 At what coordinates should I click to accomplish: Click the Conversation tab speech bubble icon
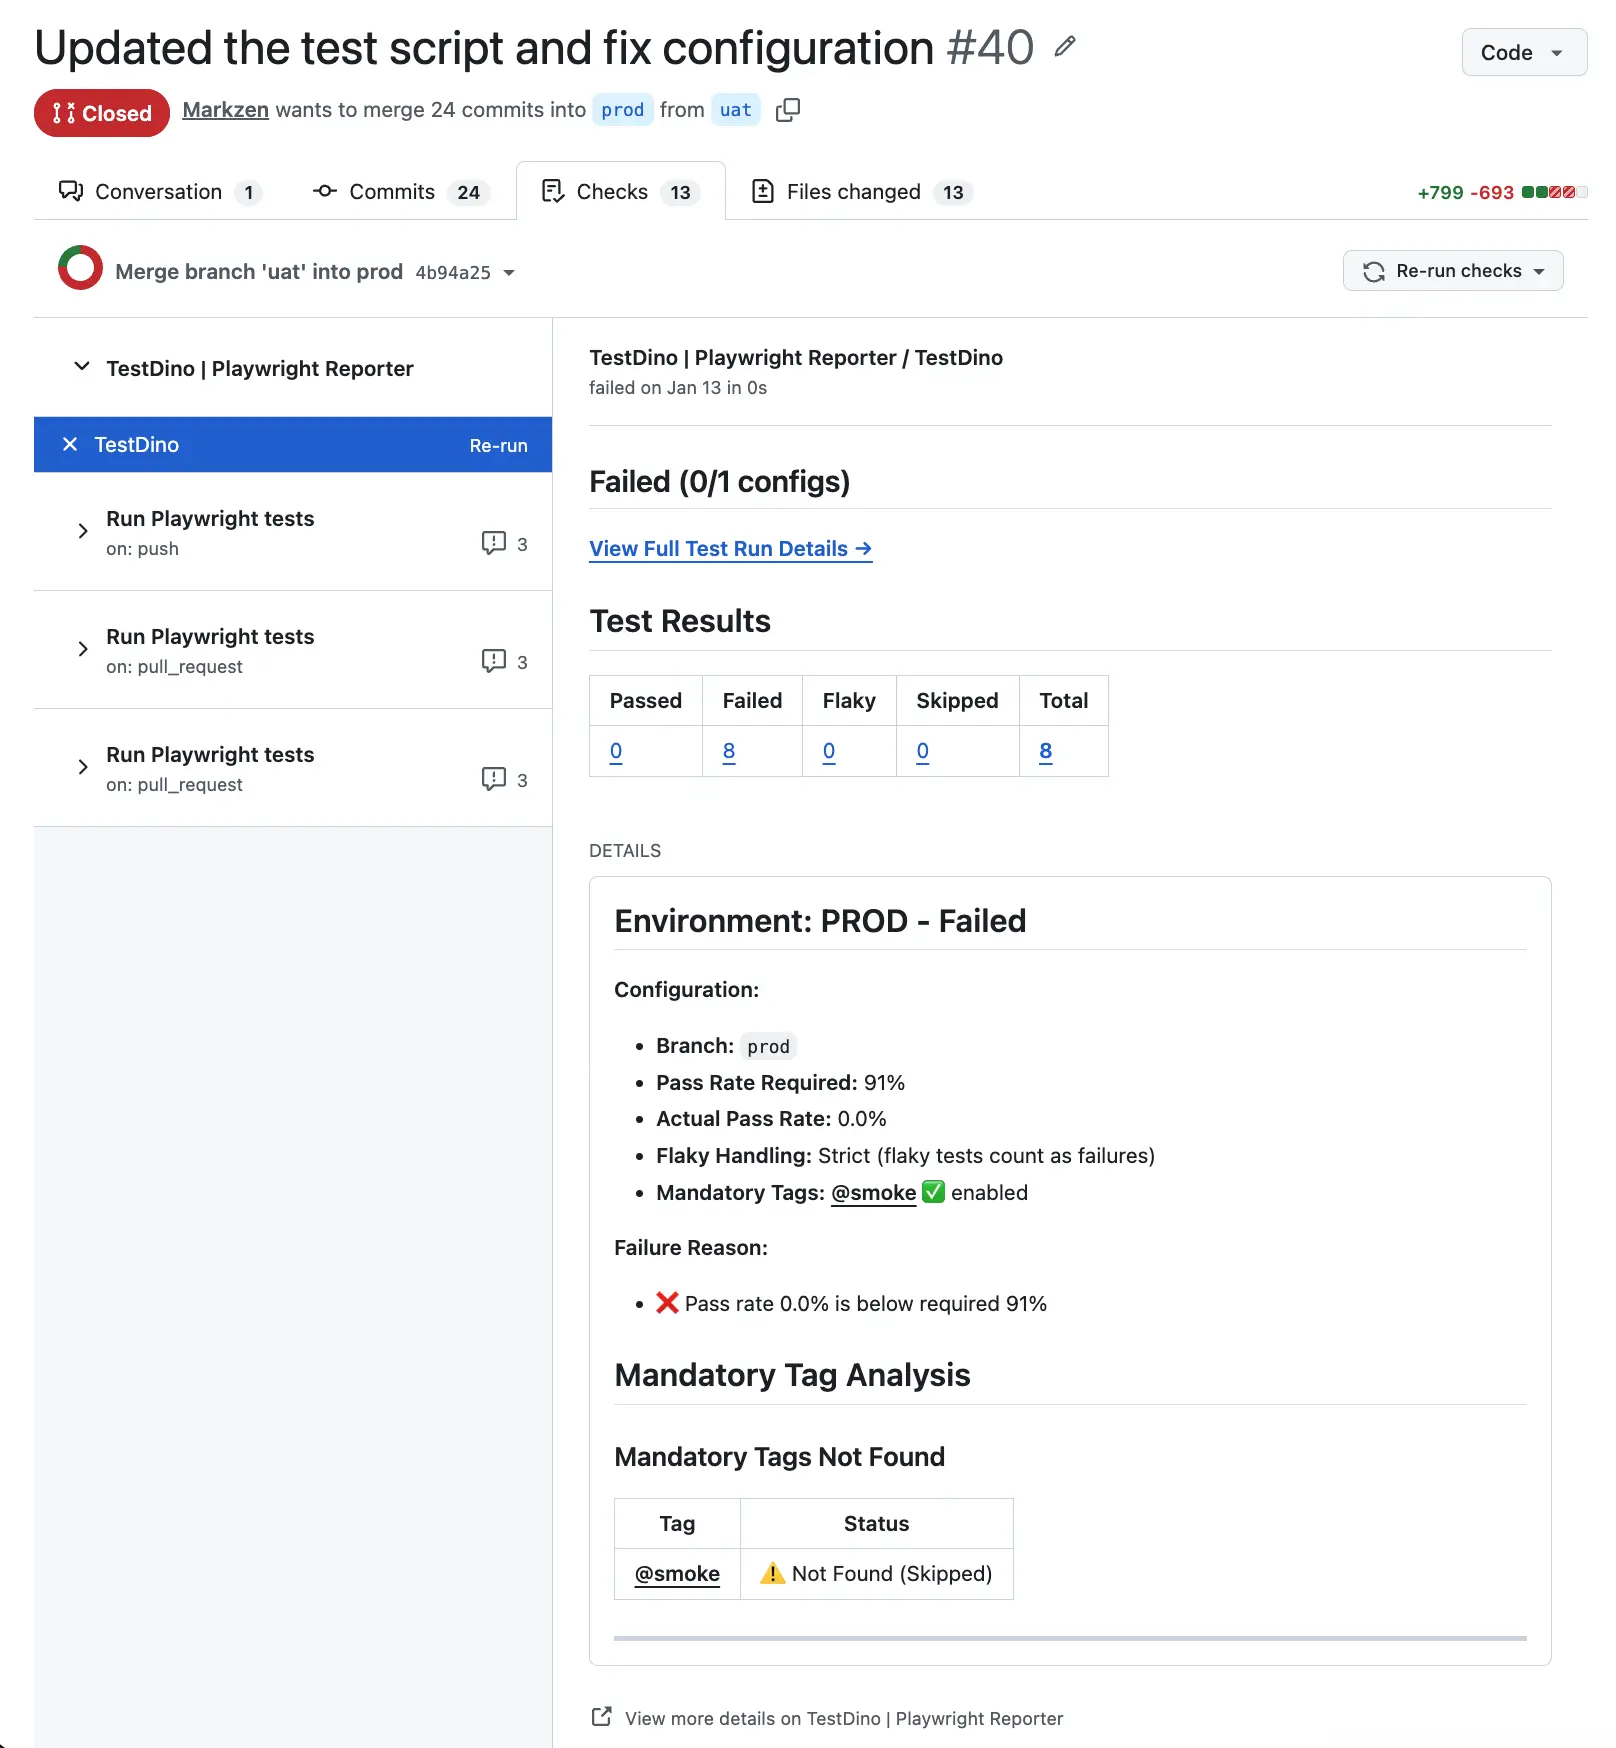pyautogui.click(x=71, y=191)
